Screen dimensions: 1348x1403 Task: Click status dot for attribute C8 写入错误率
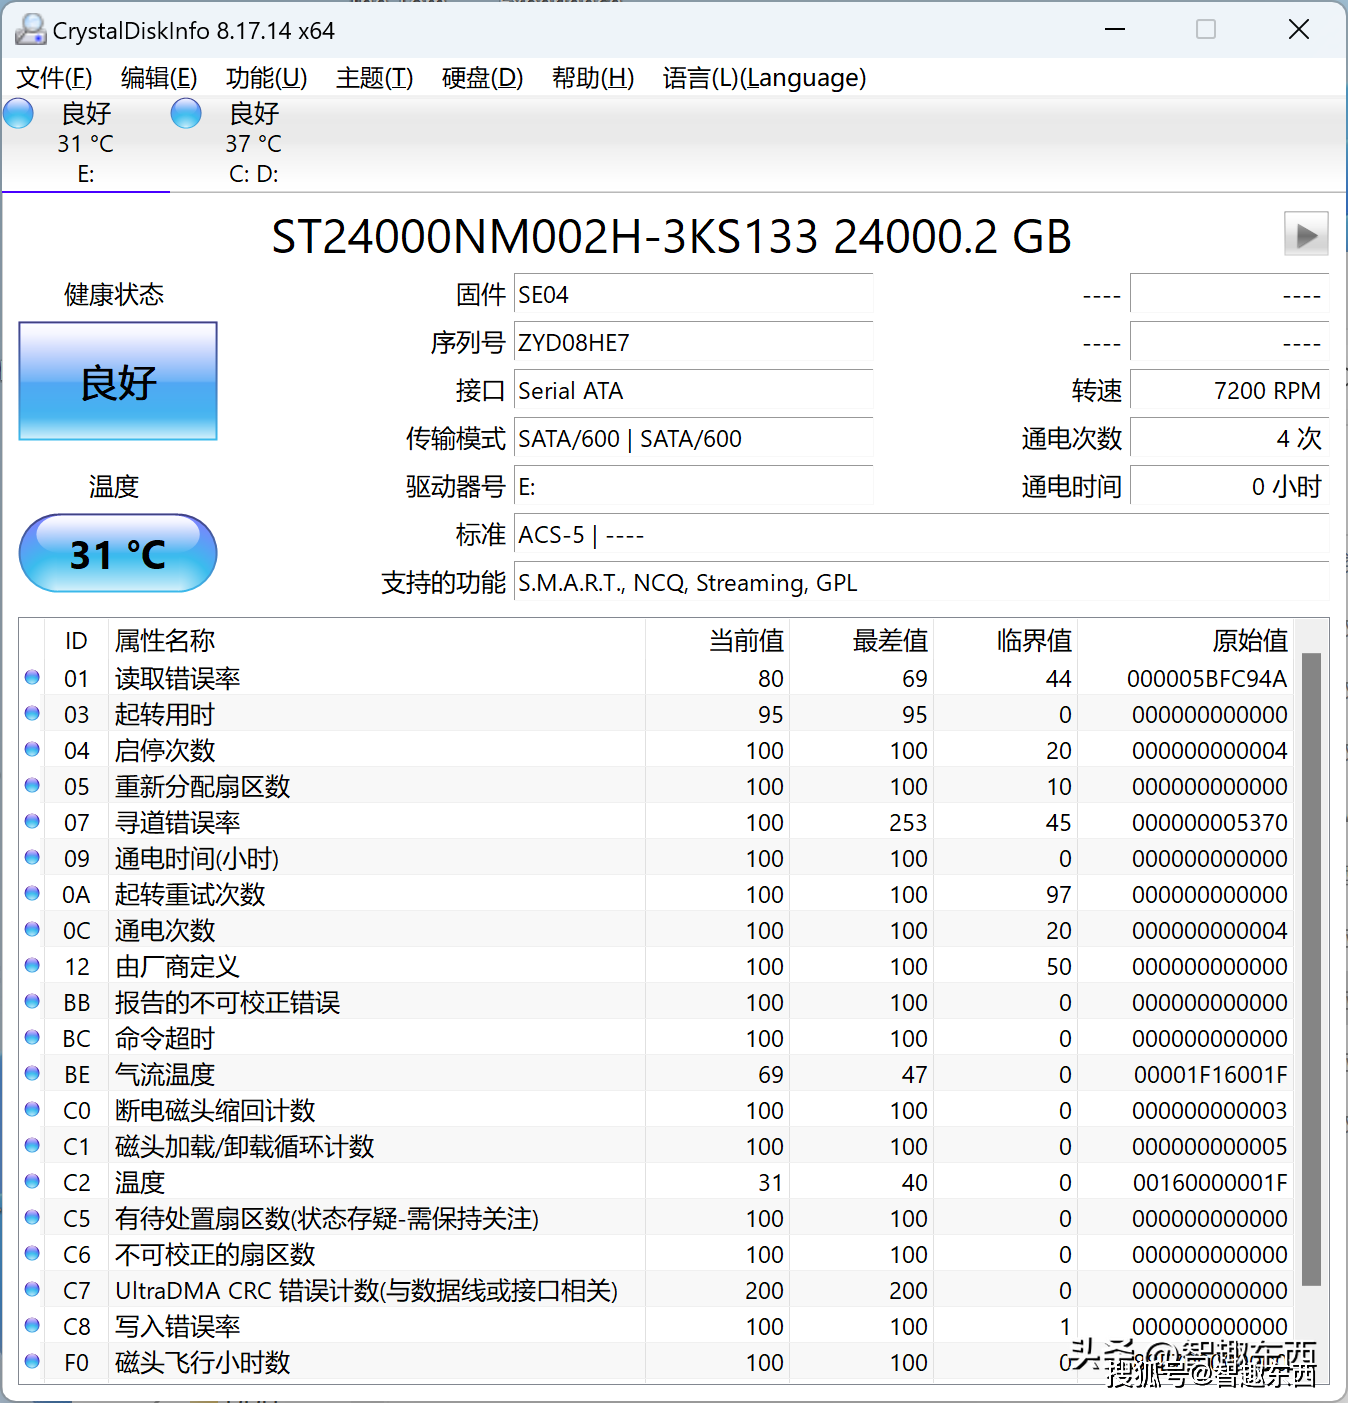pyautogui.click(x=32, y=1326)
